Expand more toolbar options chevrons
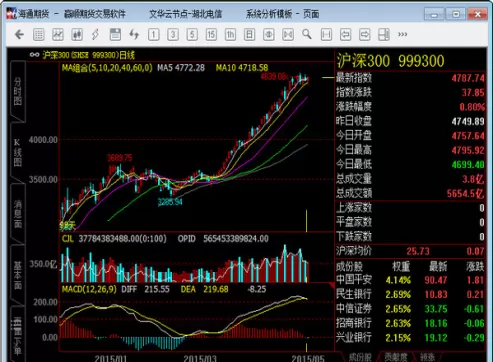 point(403,34)
